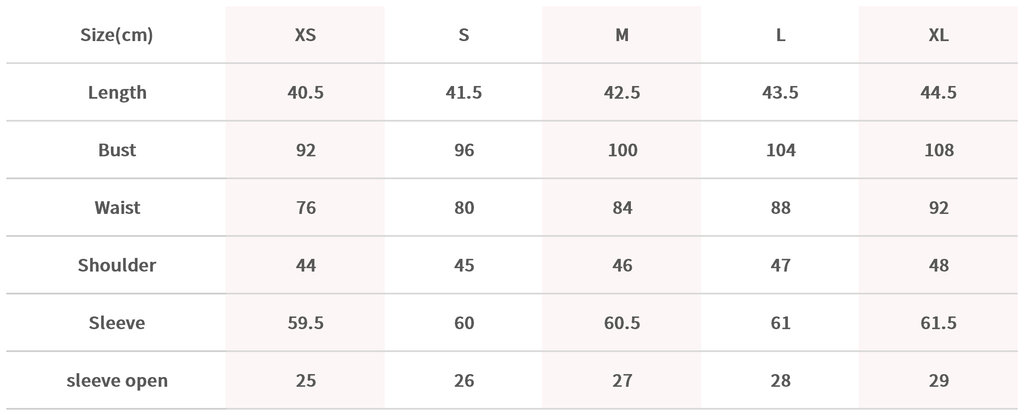
Task: Select the L size column header
Action: [780, 35]
